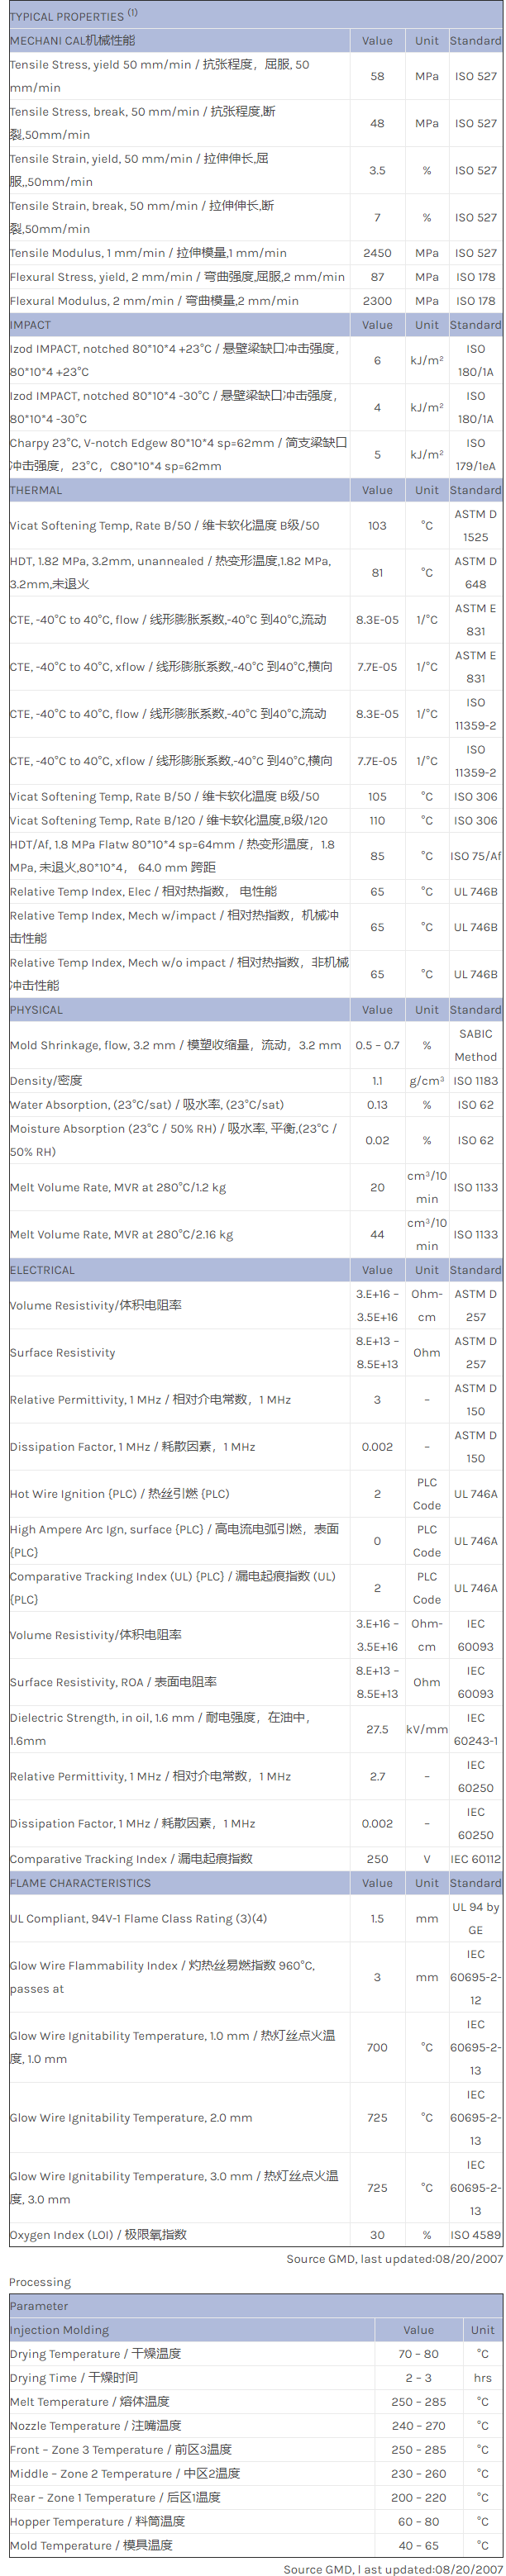The width and height of the screenshot is (506, 2576).
Task: Click the Injection Molding header row
Action: (x=59, y=2330)
